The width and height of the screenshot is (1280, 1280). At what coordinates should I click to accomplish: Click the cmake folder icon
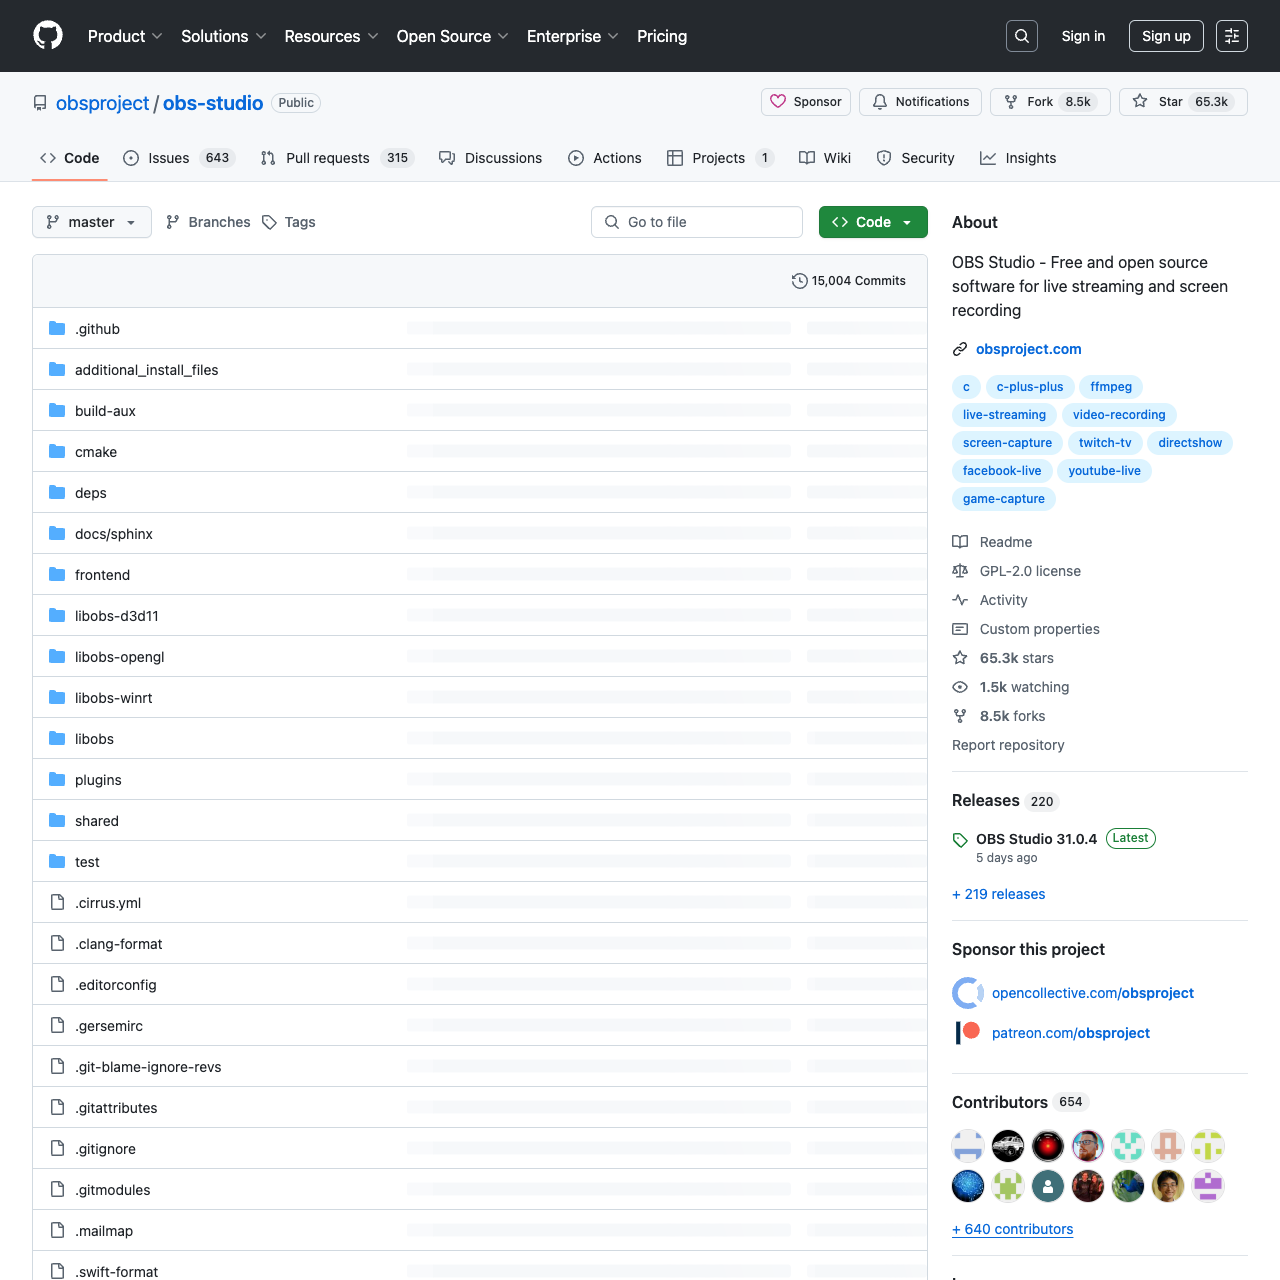57,451
